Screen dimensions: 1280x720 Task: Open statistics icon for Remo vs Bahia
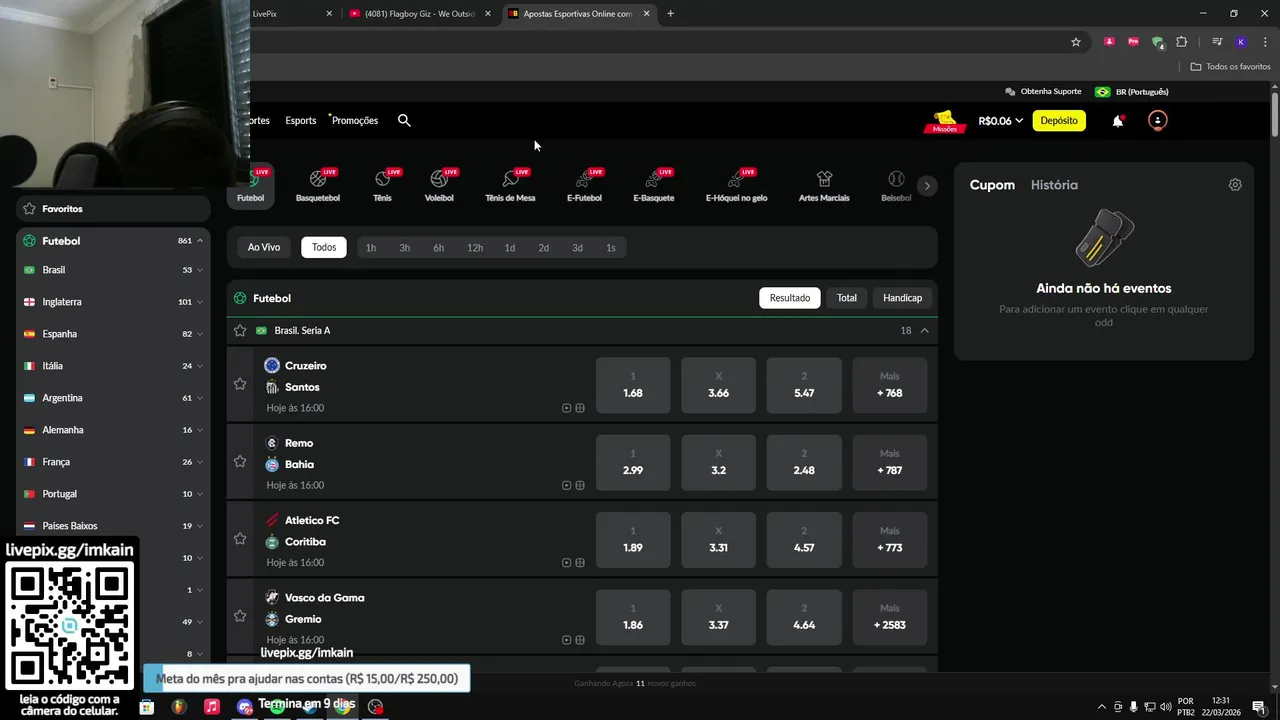tap(580, 485)
